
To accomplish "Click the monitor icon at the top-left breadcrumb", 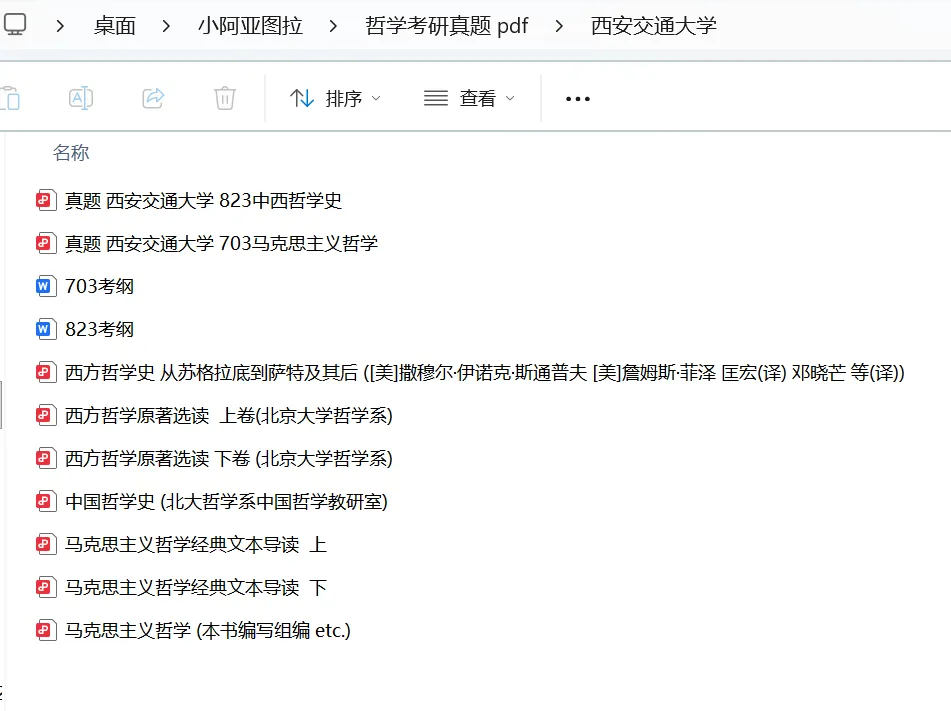I will tap(15, 25).
